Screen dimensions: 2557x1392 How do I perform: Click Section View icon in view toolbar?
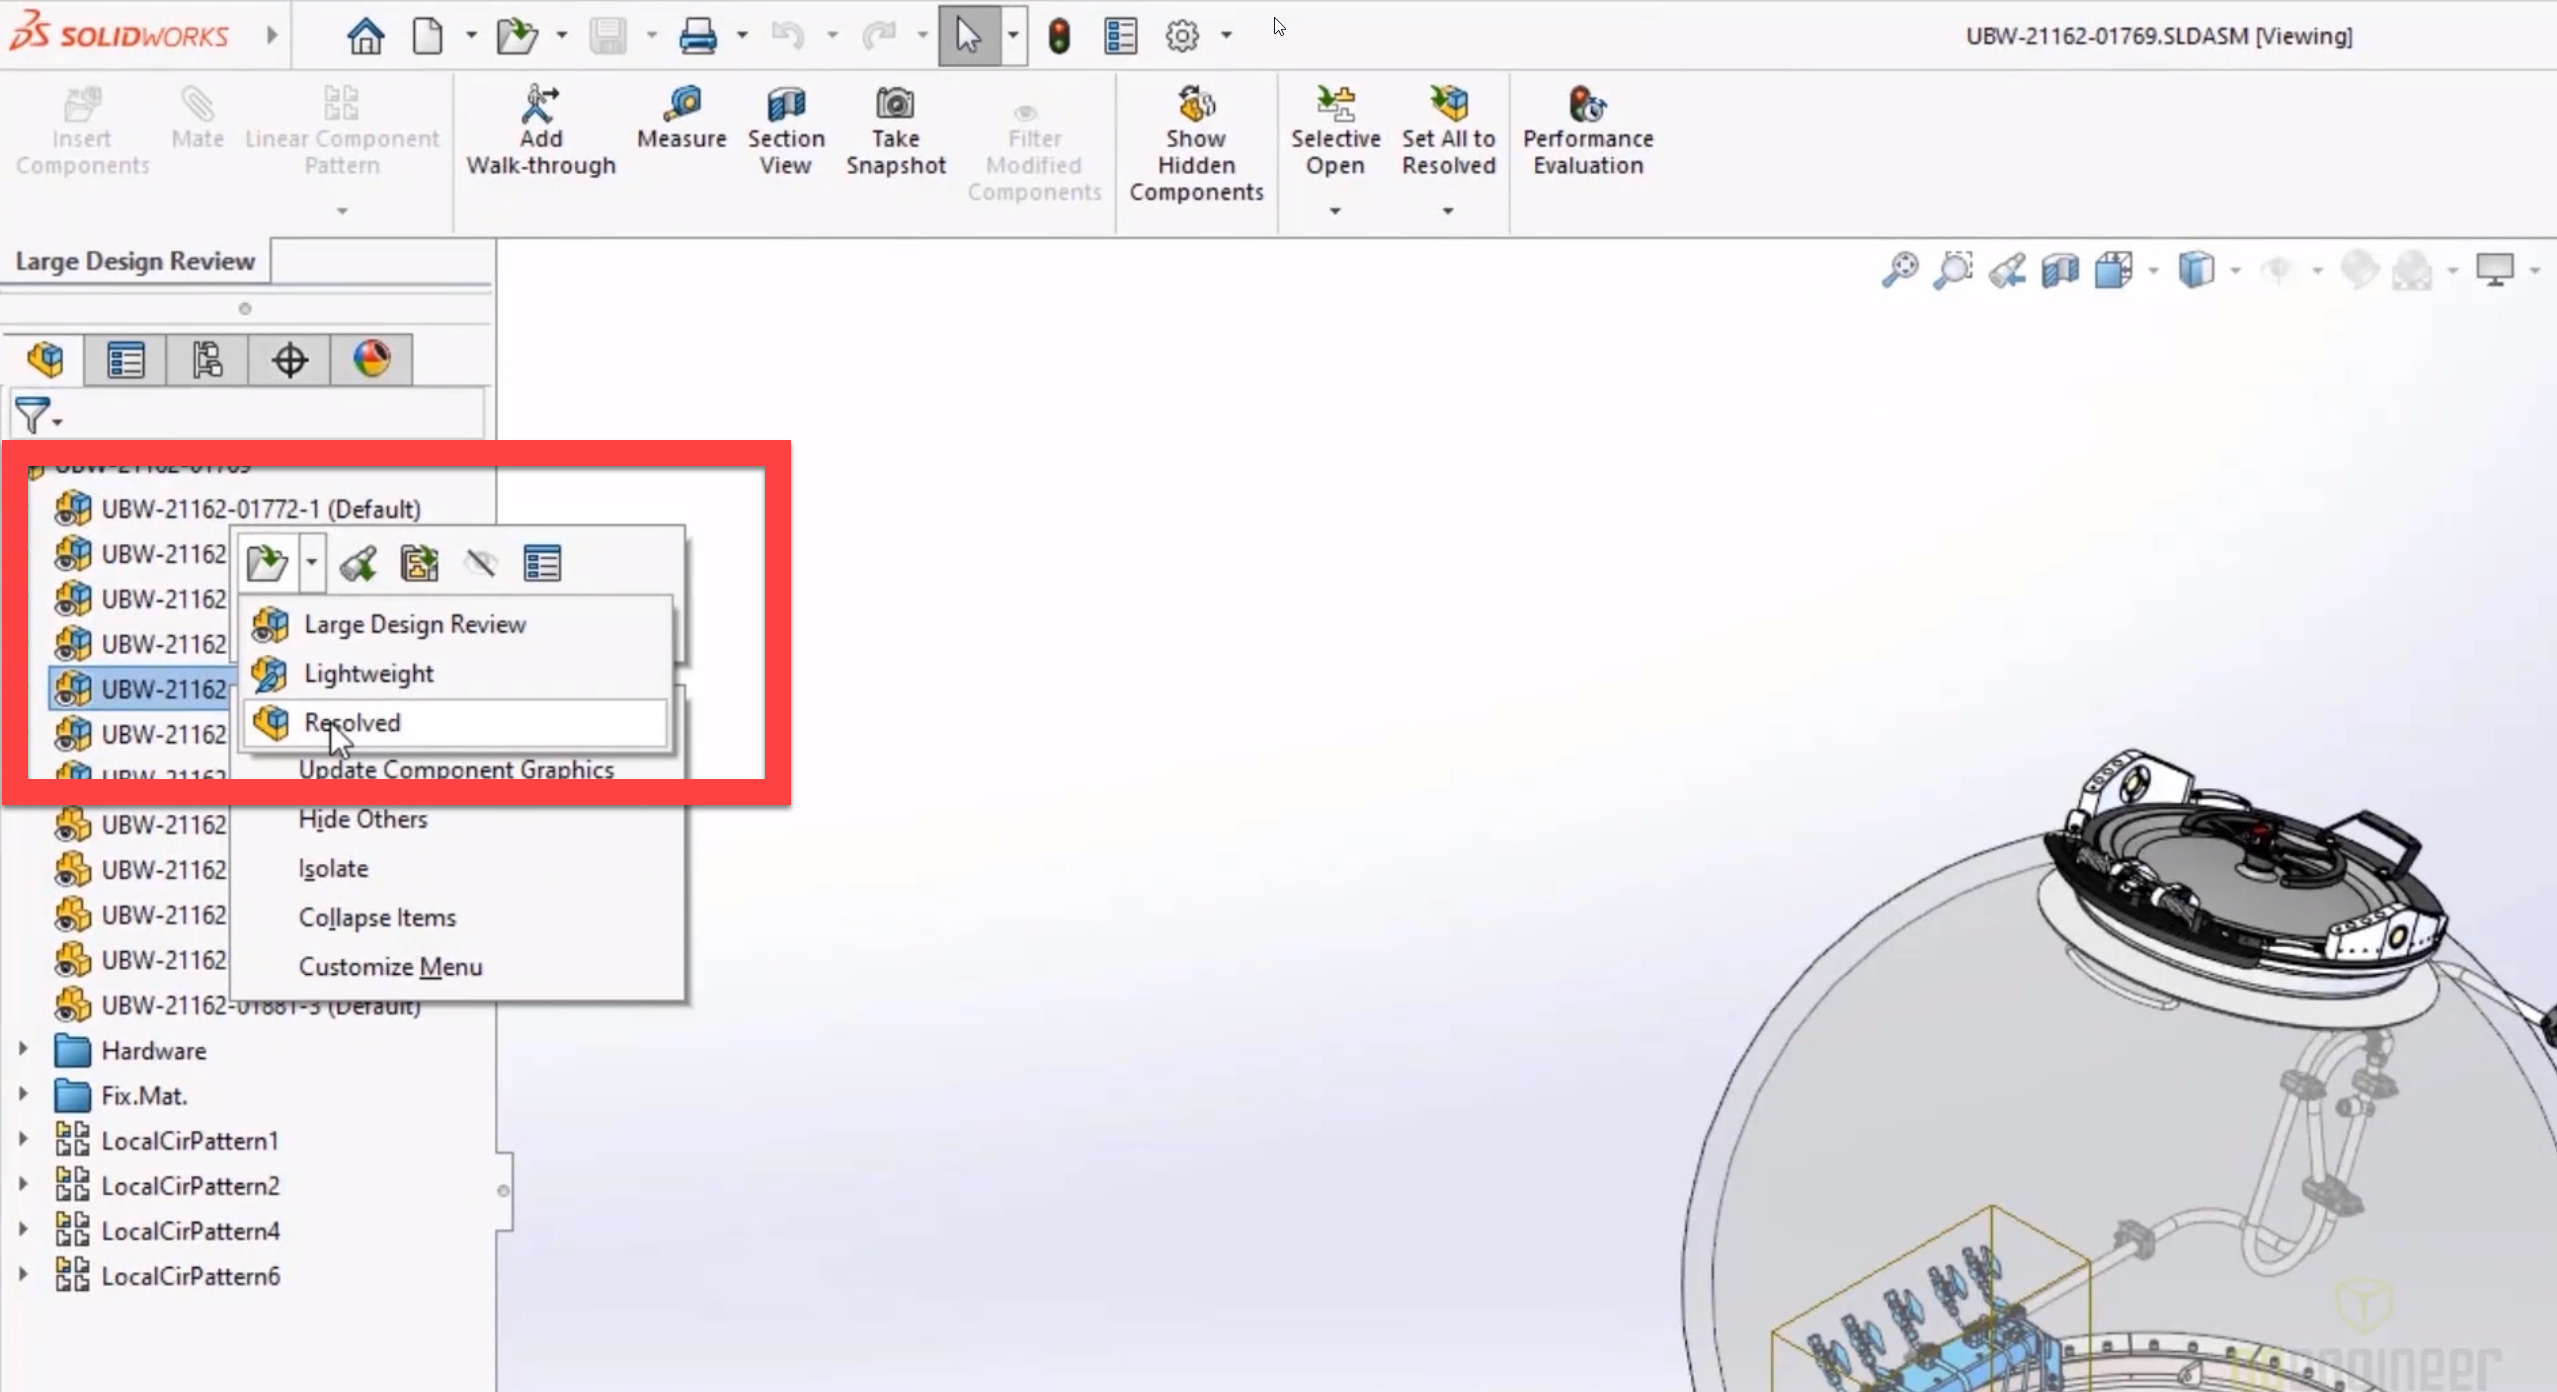point(2060,270)
